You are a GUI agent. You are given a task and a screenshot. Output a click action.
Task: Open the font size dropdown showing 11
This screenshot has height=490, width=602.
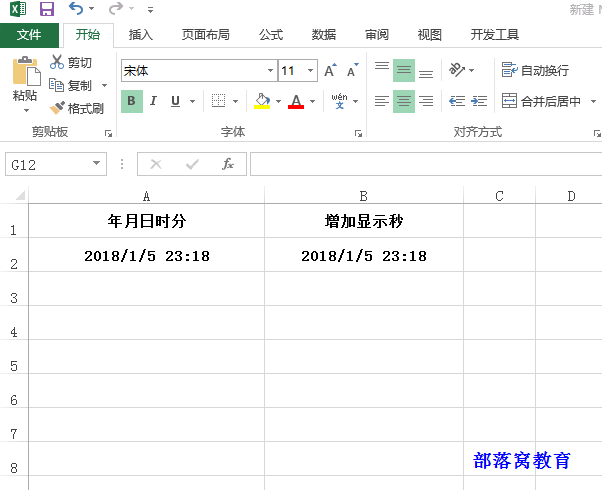pyautogui.click(x=310, y=71)
